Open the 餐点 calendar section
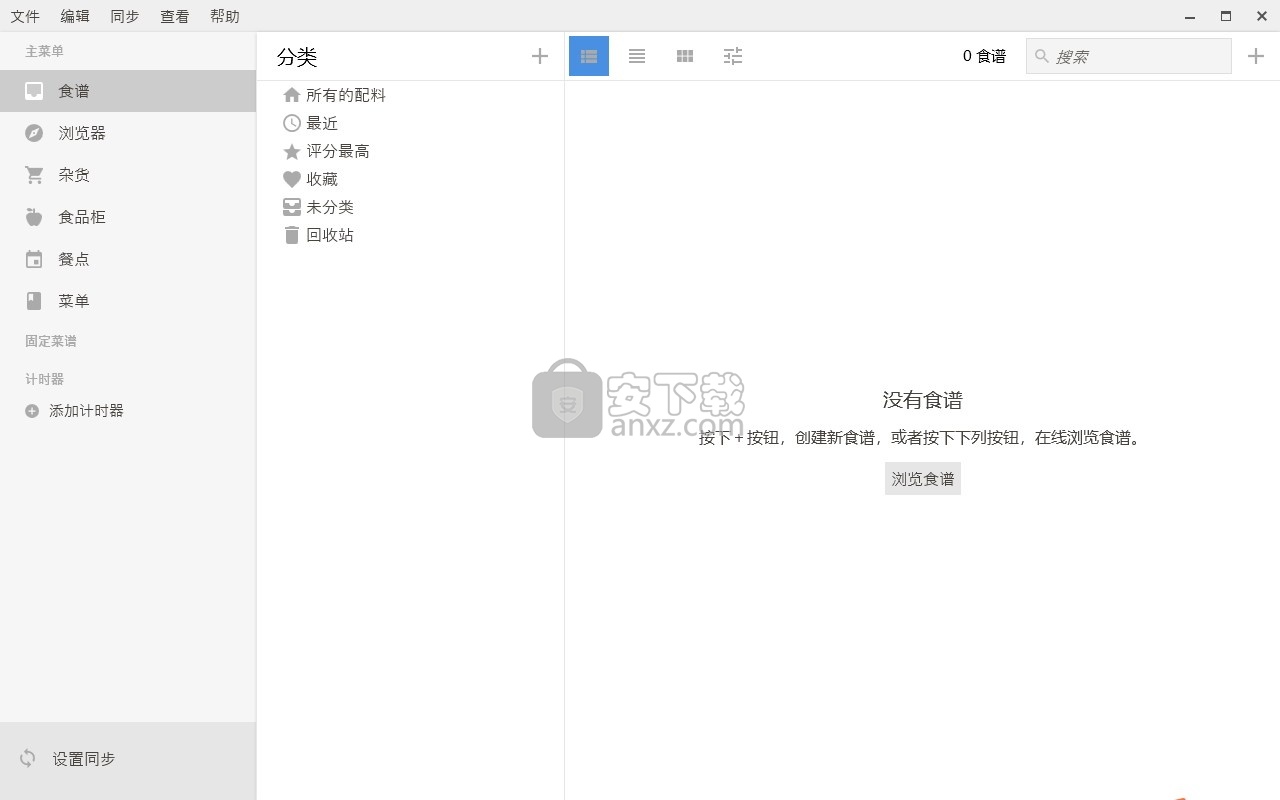1280x800 pixels. pos(128,259)
